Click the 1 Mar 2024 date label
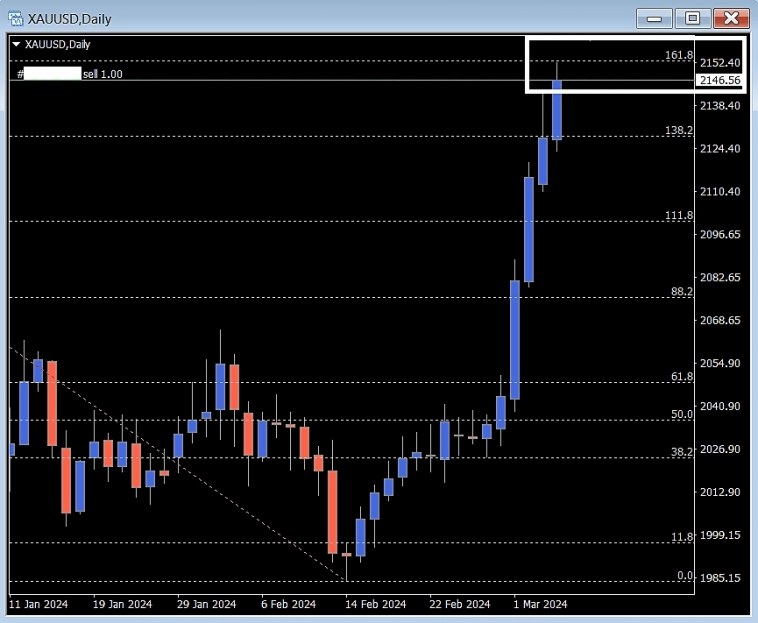758x623 pixels. (540, 604)
